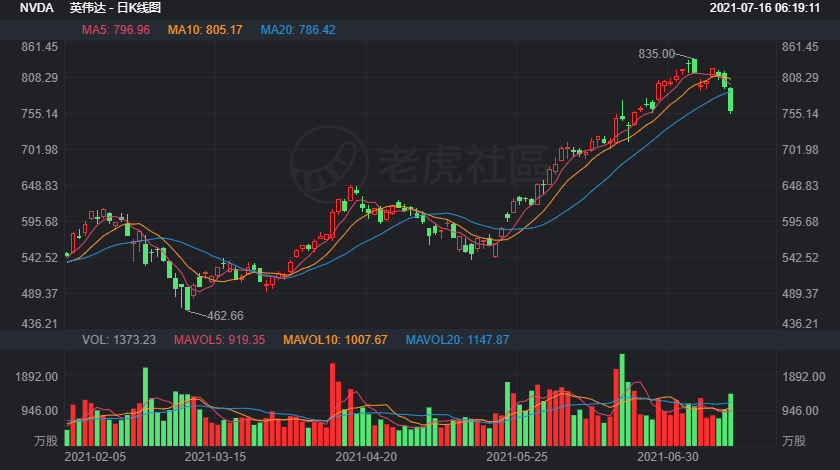This screenshot has height=470, width=840.
Task: Click the last green candlestick at far right
Action: [x=731, y=100]
